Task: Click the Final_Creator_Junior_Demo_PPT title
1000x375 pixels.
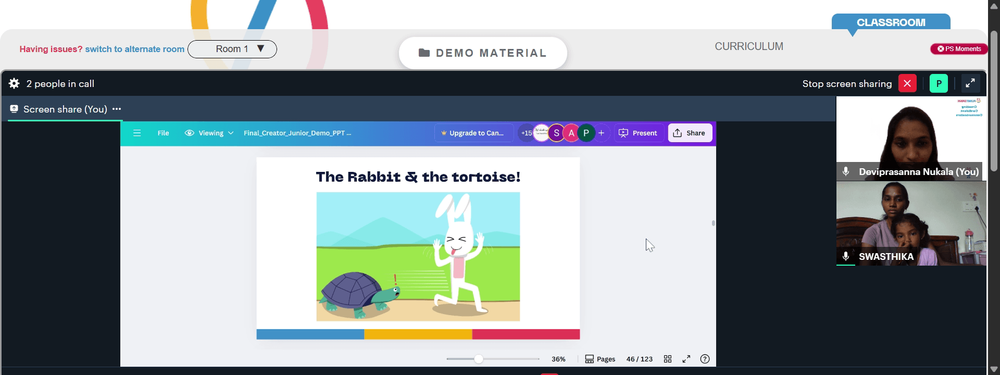Action: point(297,133)
